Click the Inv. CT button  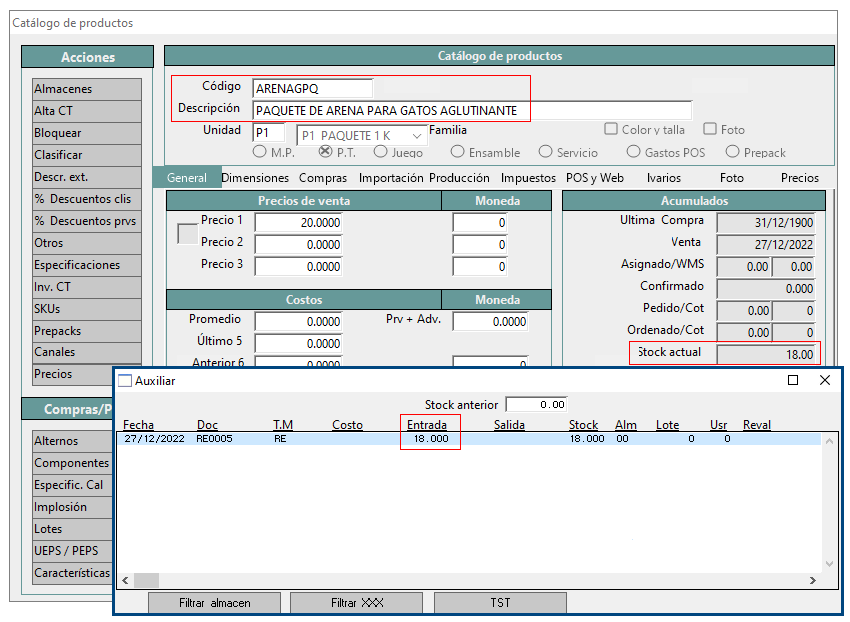click(87, 287)
